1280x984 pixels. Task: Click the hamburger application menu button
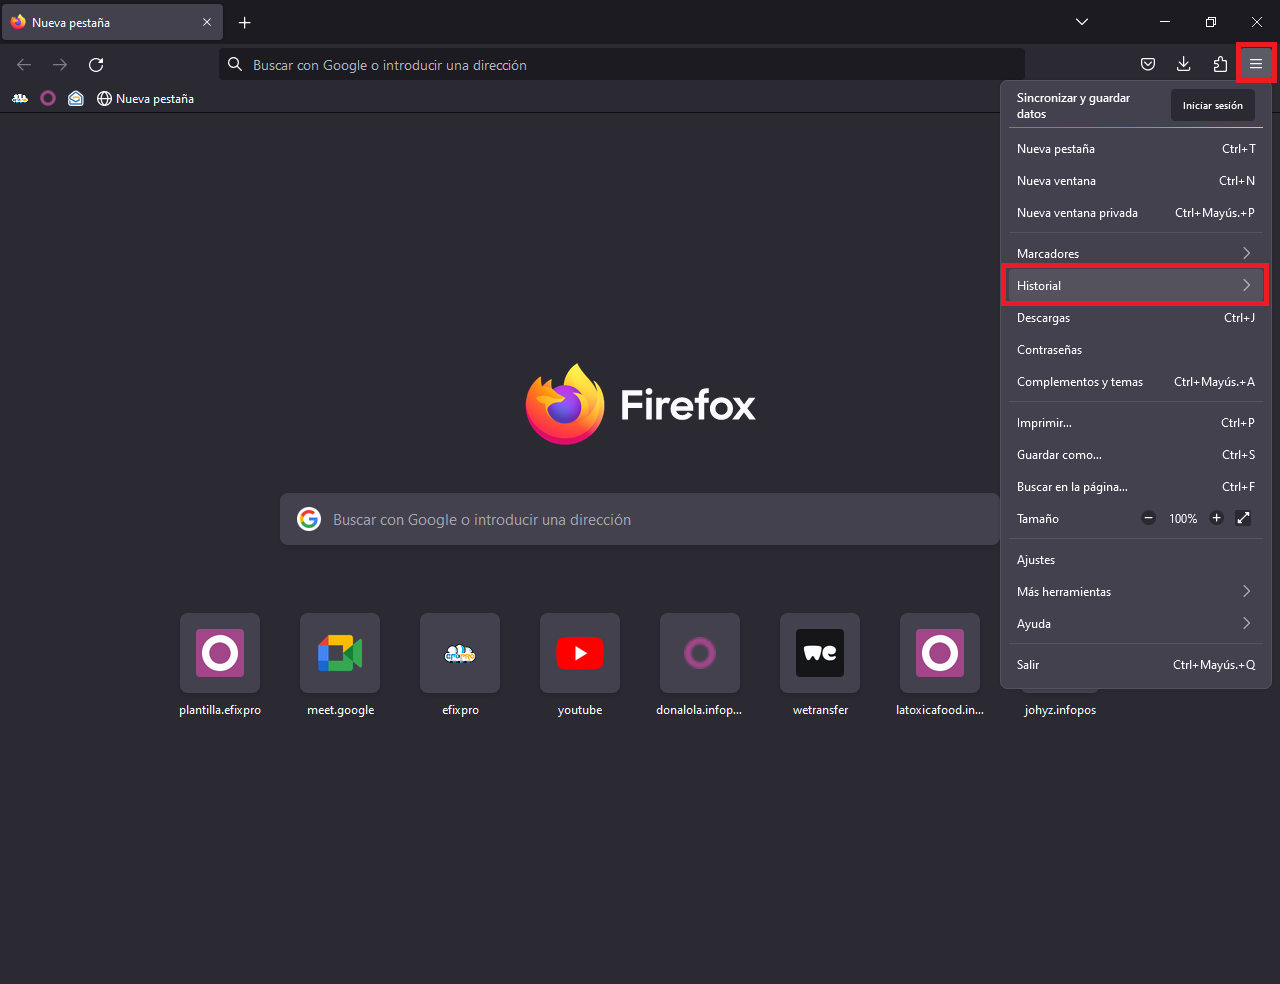pos(1256,64)
